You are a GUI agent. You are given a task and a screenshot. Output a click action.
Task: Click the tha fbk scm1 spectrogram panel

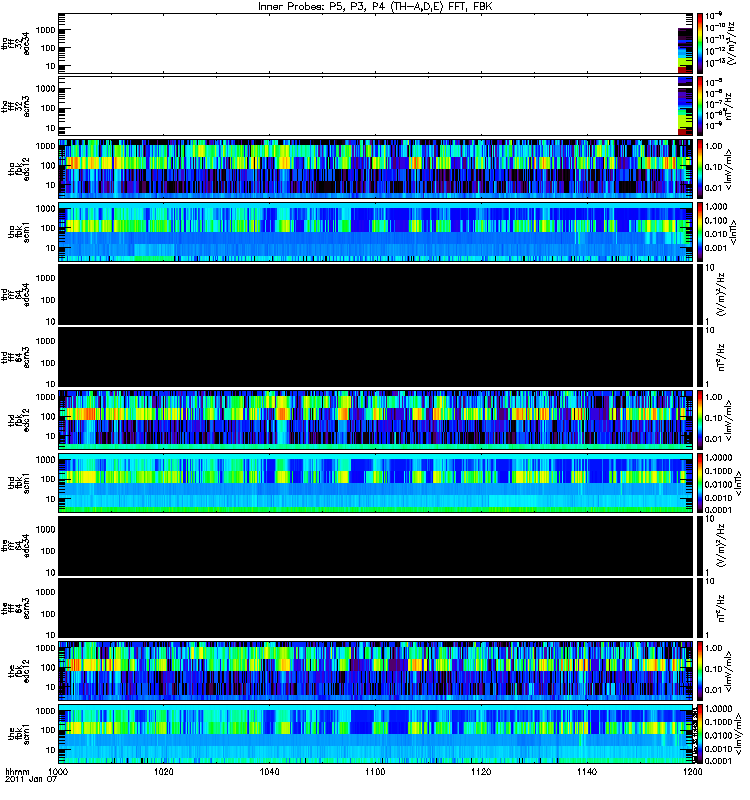[376, 232]
